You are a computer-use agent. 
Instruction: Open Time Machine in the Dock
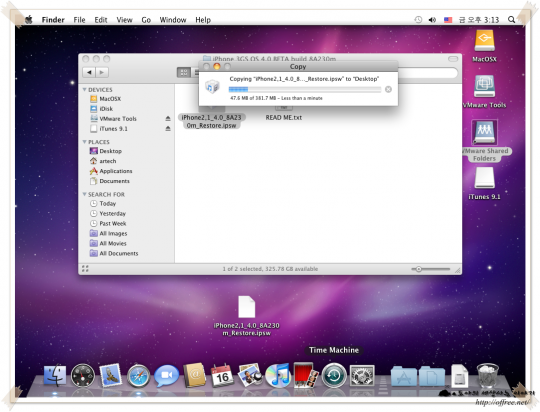[334, 375]
